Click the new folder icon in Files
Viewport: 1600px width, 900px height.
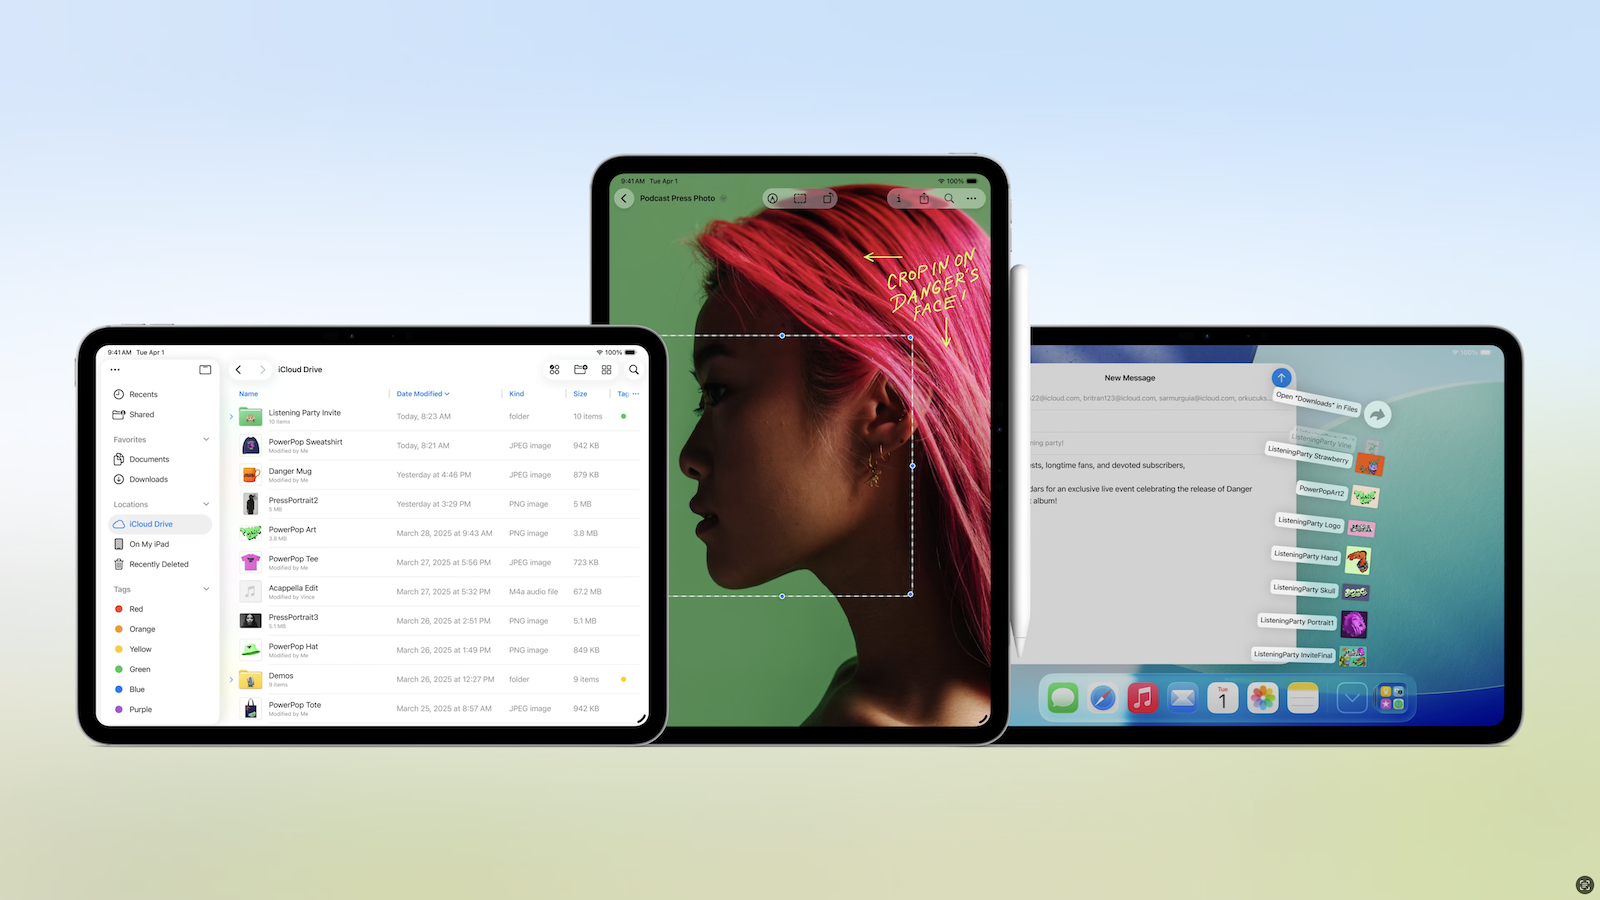(x=580, y=370)
